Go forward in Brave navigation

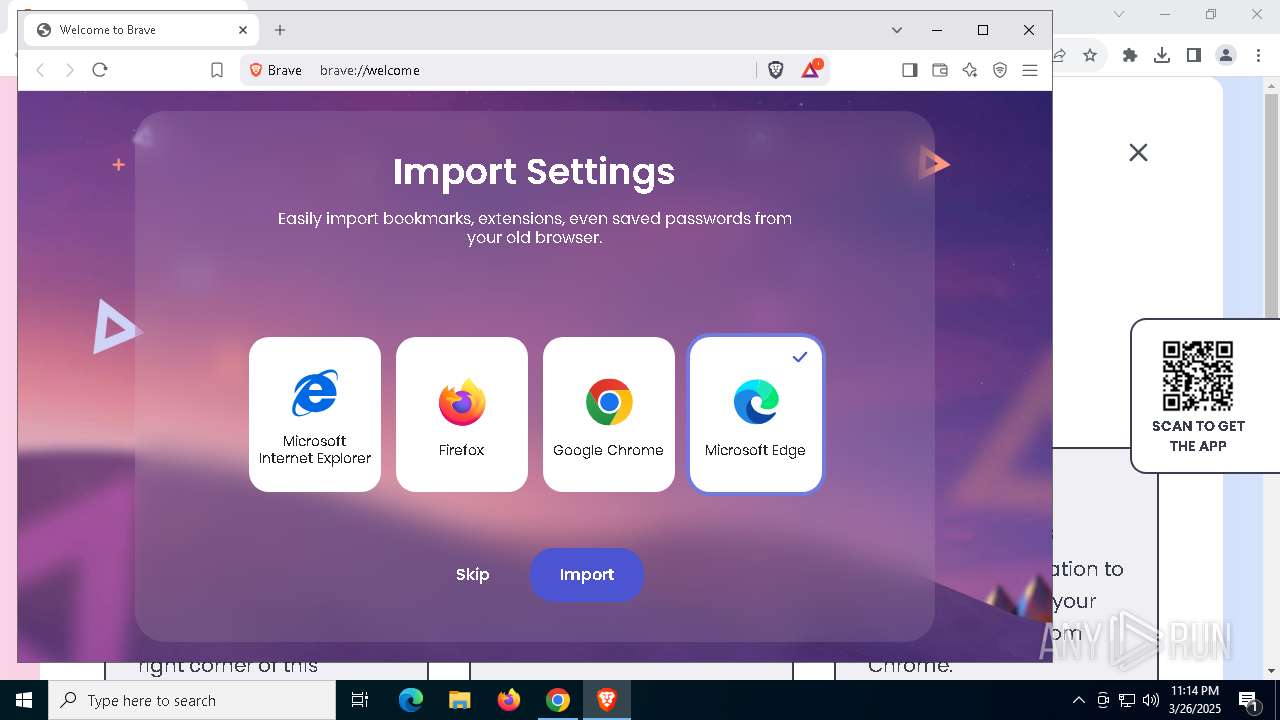click(70, 70)
